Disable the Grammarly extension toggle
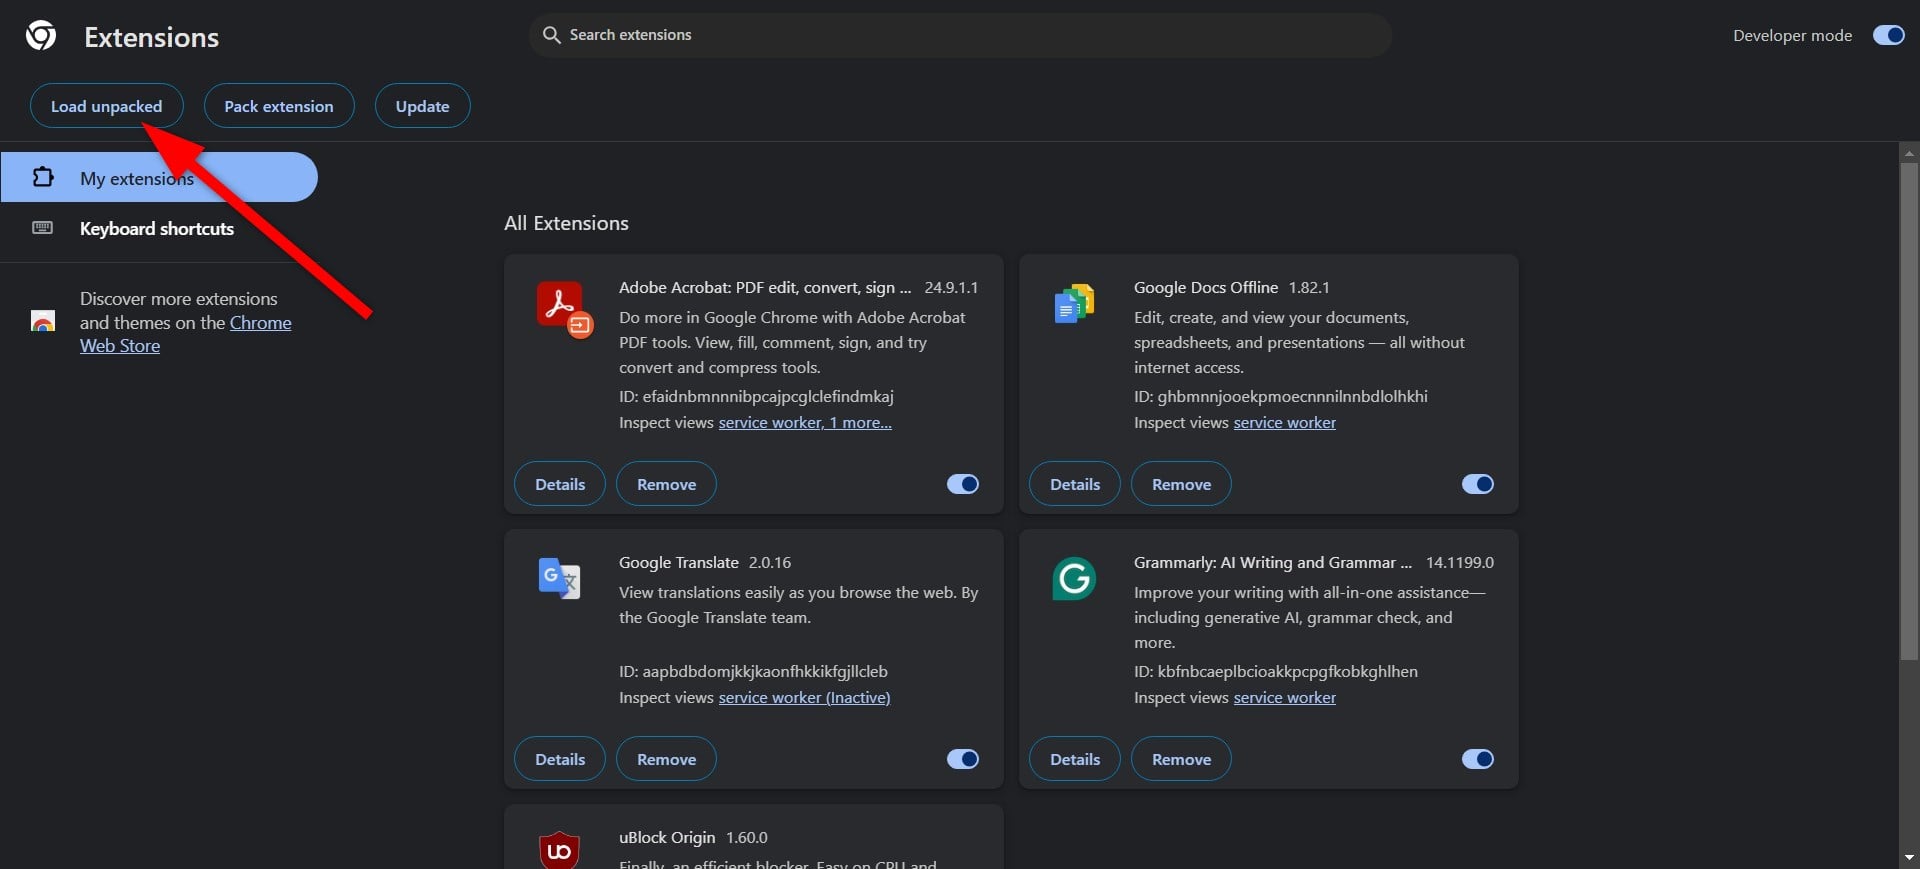Image resolution: width=1920 pixels, height=869 pixels. [x=1478, y=759]
